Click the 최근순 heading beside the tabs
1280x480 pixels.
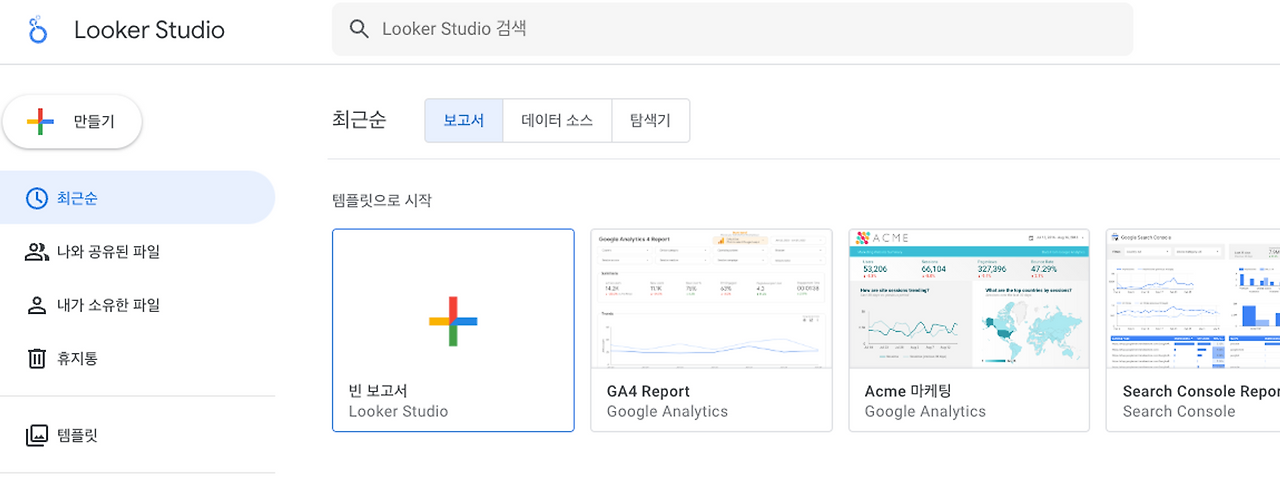click(x=359, y=120)
